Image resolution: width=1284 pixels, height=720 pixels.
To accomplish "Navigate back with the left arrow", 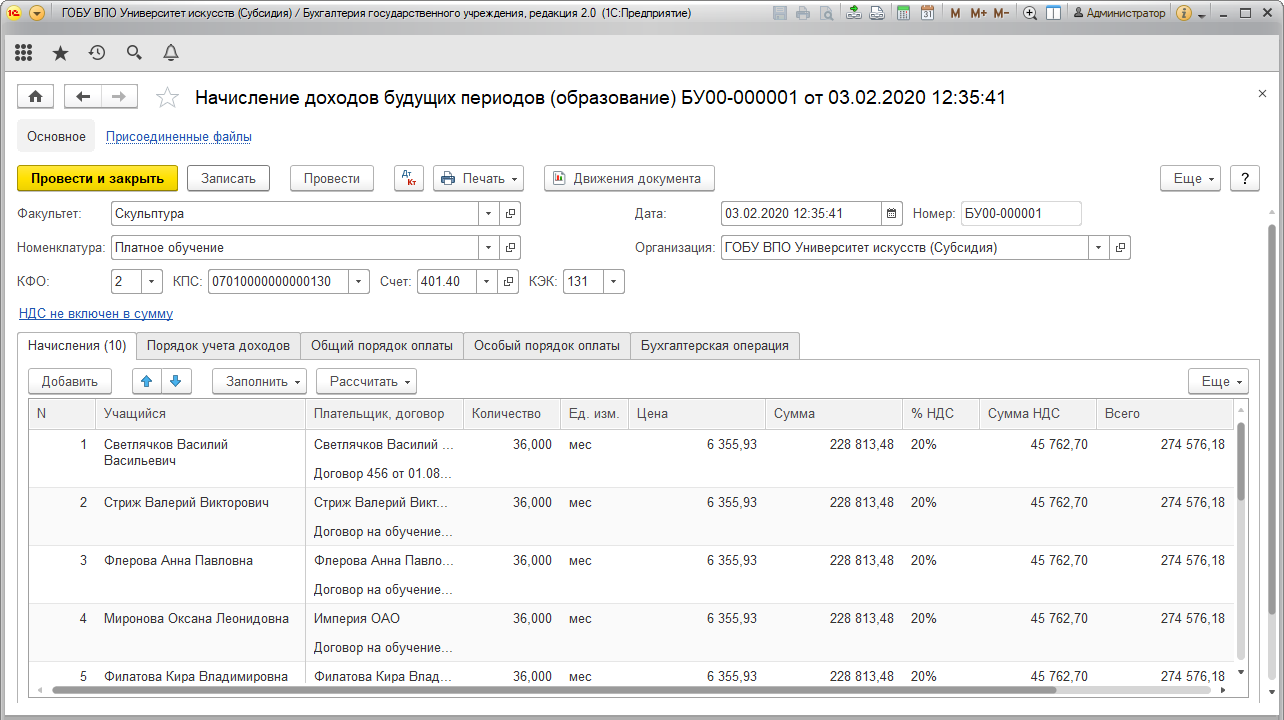I will click(x=83, y=96).
